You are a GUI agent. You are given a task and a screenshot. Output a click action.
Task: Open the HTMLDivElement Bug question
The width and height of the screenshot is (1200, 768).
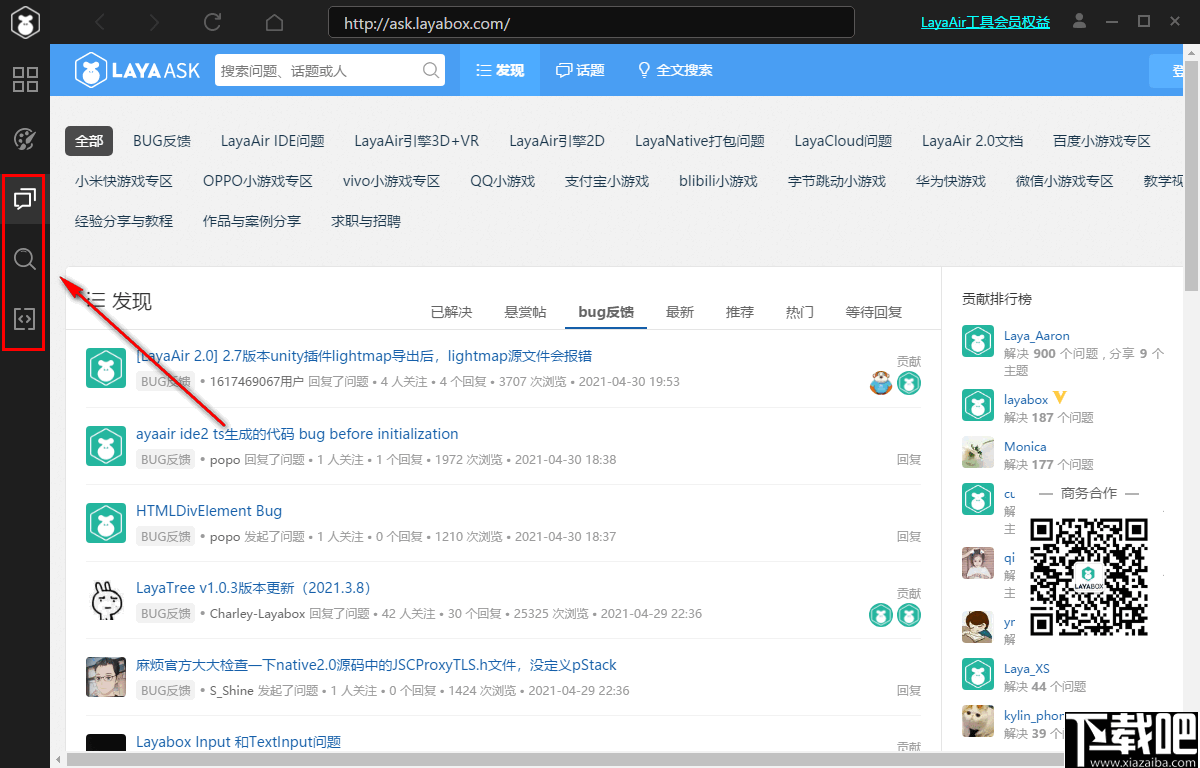click(x=209, y=511)
